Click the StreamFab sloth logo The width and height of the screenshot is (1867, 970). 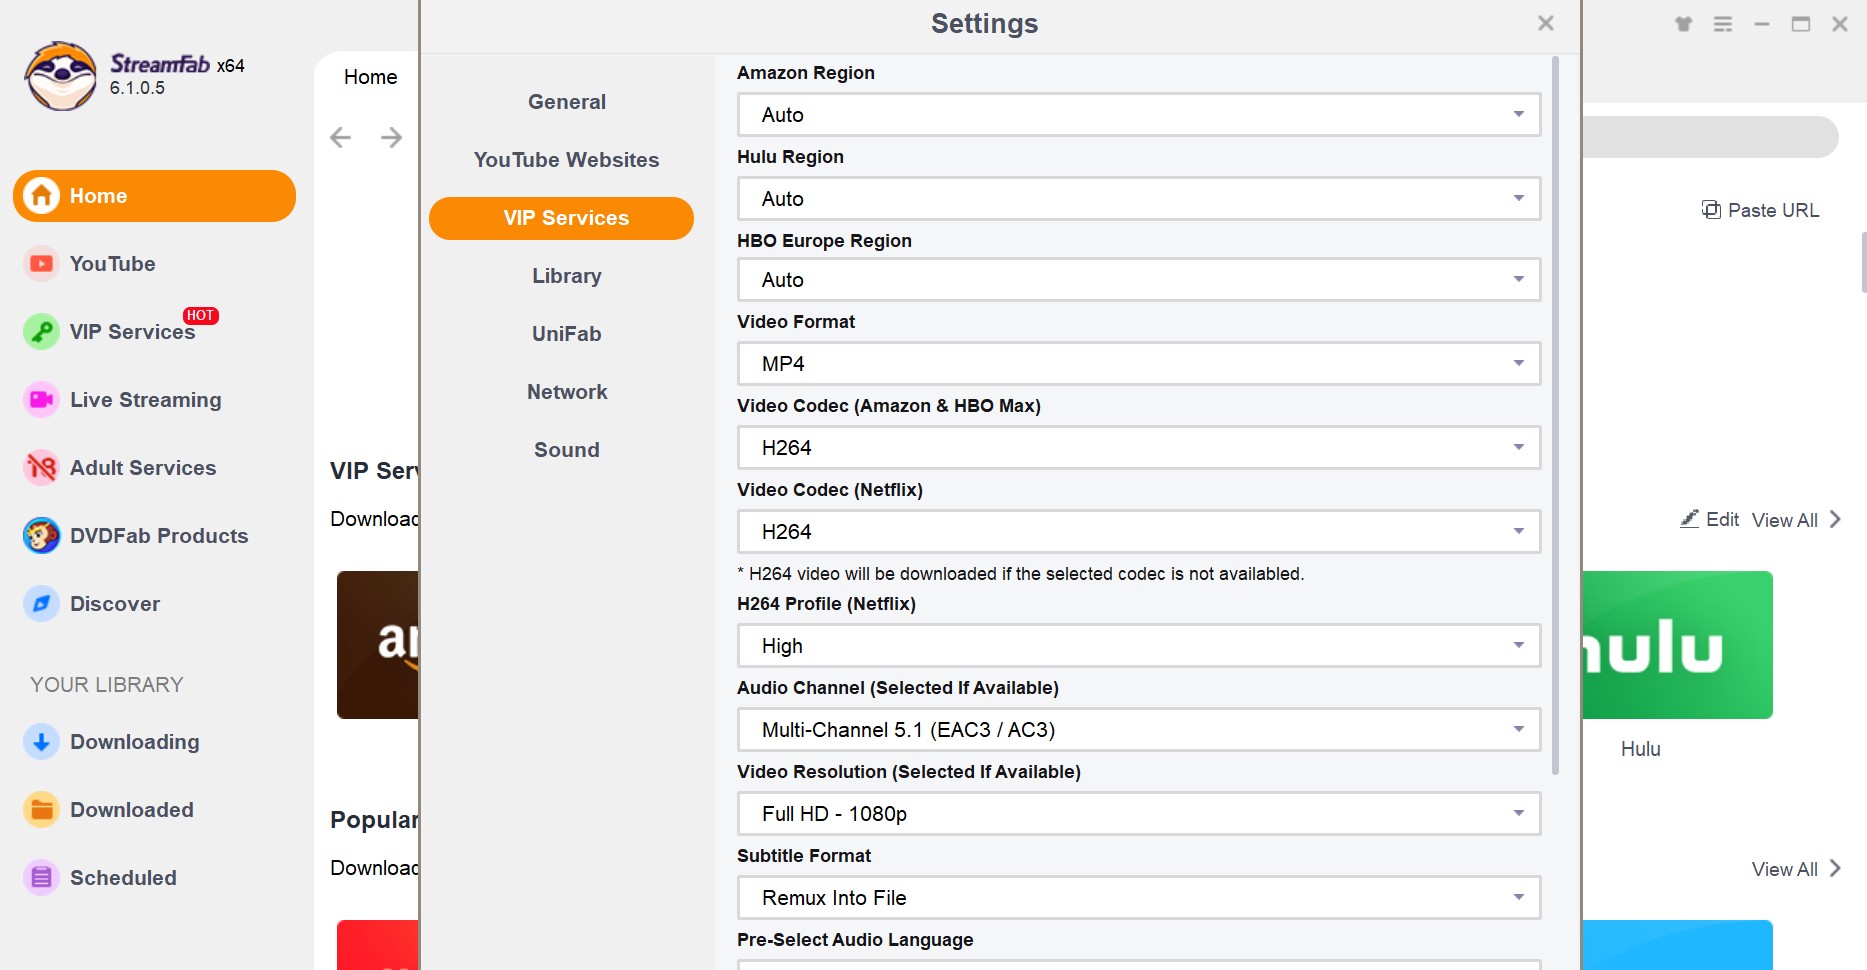coord(61,76)
